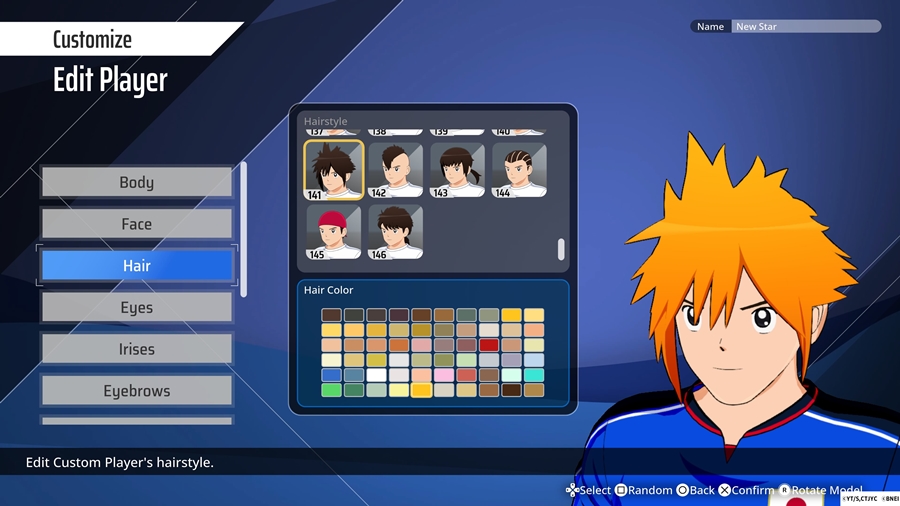Click the hairstyle list scrollbar handle
Image resolution: width=900 pixels, height=506 pixels.
561,249
